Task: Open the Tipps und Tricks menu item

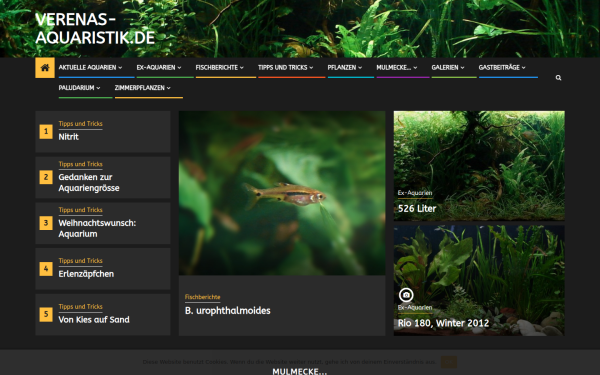Action: (282, 67)
